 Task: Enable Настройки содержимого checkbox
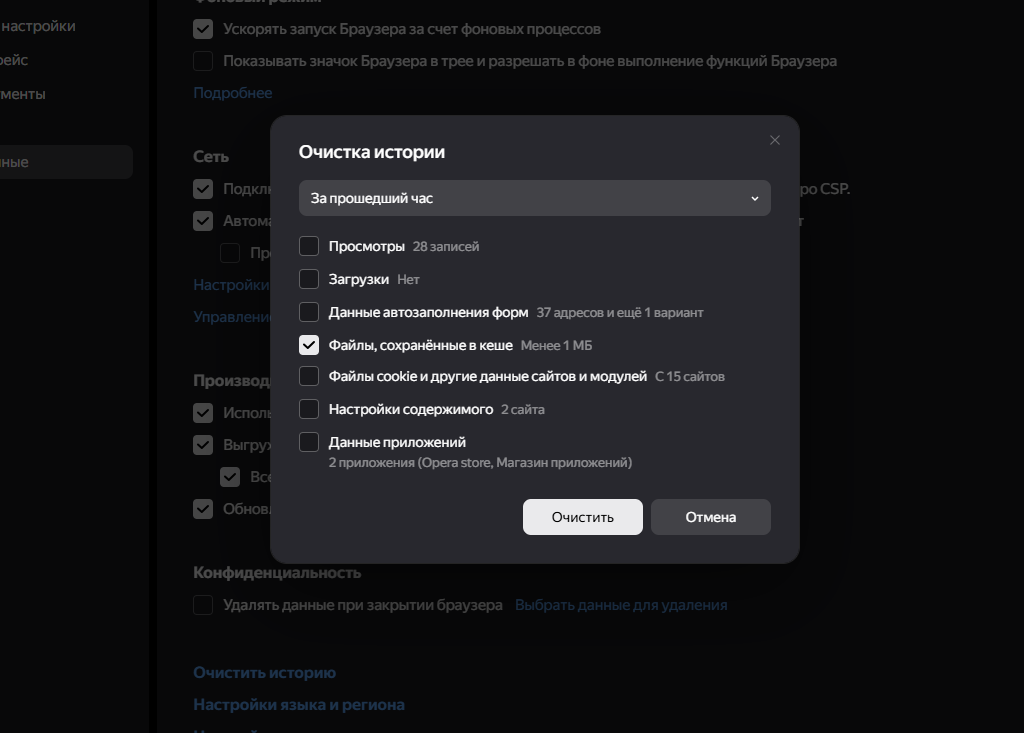[x=309, y=409]
